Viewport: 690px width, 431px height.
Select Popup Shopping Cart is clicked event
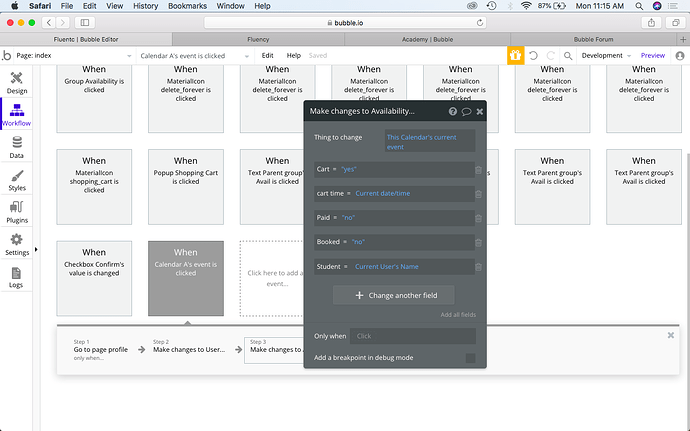coord(186,187)
